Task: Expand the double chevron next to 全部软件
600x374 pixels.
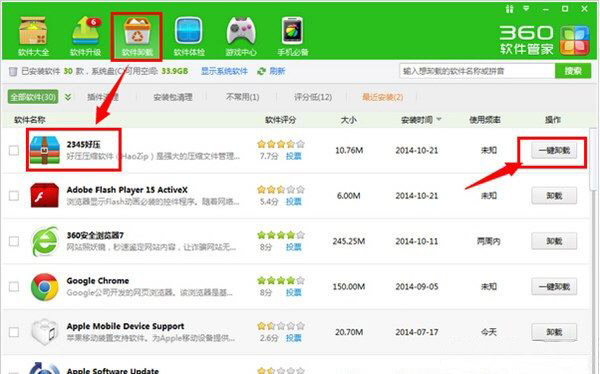Action: [x=68, y=97]
